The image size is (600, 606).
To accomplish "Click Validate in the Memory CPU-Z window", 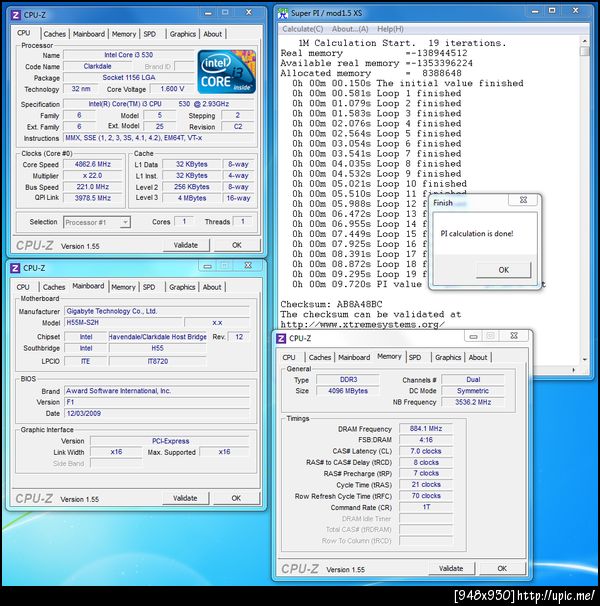I will [451, 569].
